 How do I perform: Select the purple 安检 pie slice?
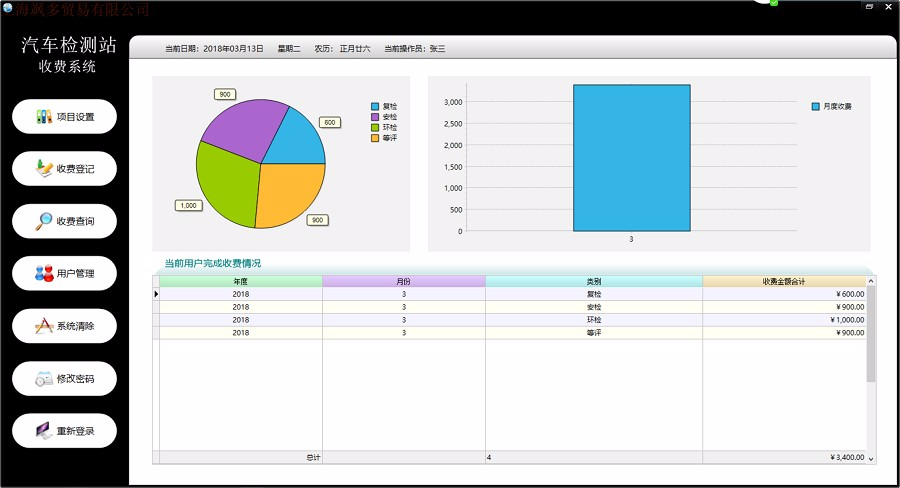coord(237,128)
